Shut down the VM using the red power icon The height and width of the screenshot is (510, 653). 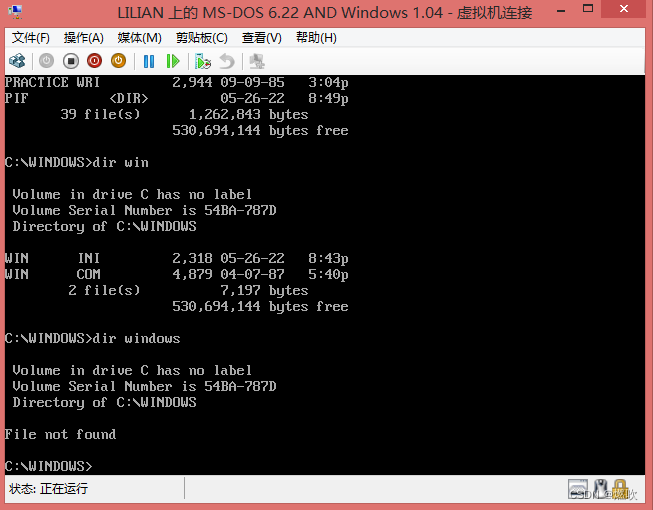coord(95,61)
